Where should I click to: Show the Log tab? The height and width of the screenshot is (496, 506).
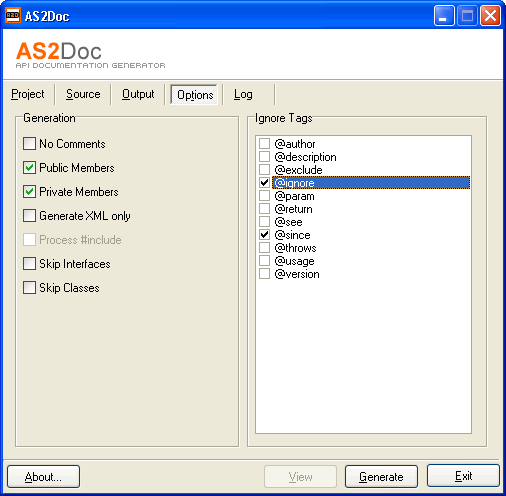click(243, 94)
